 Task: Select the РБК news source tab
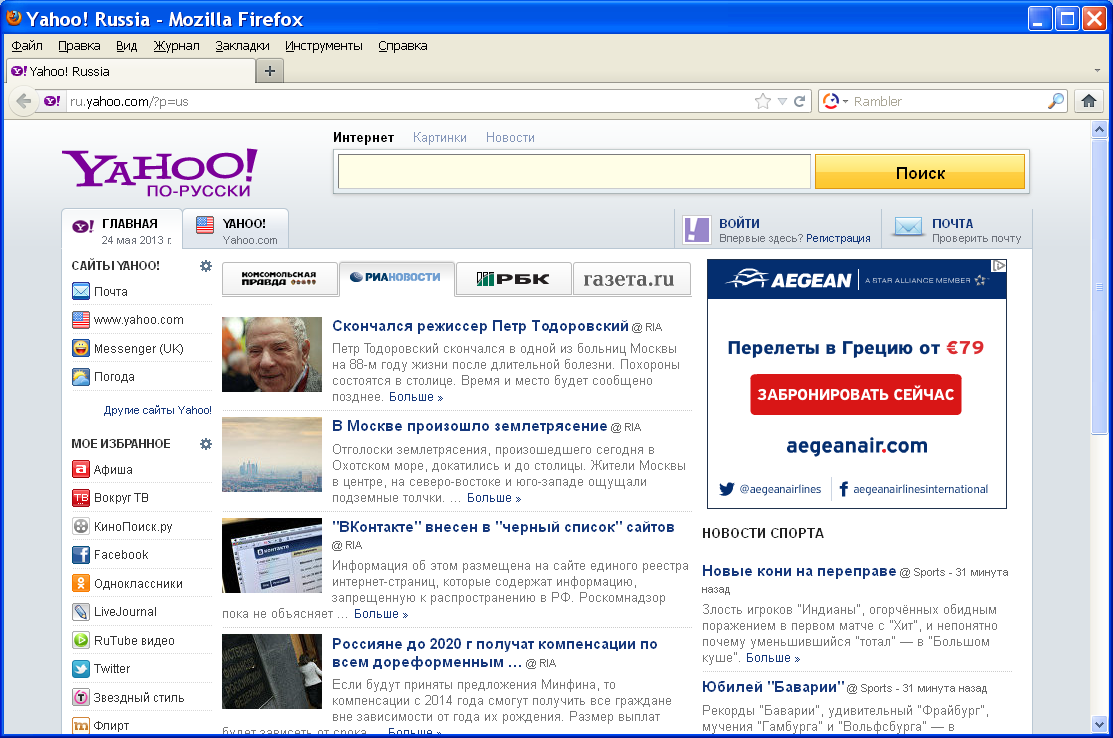(513, 278)
